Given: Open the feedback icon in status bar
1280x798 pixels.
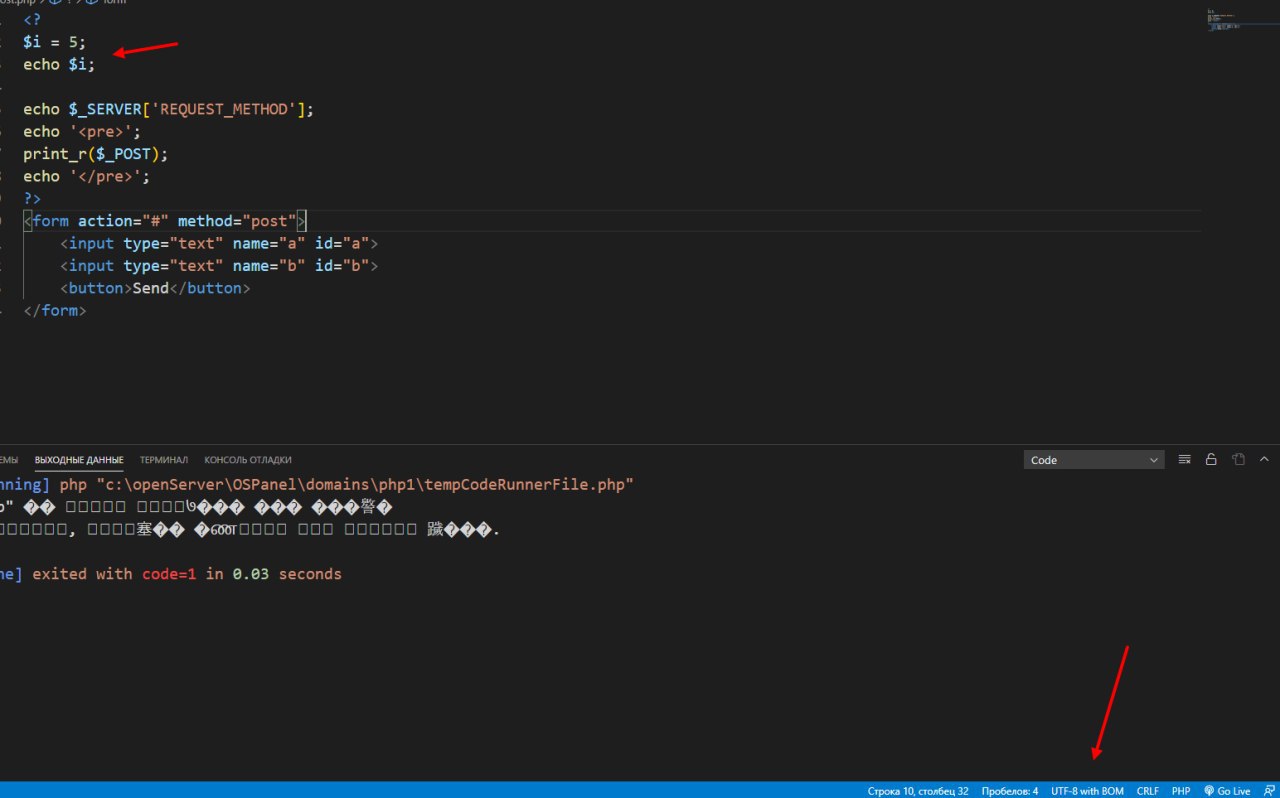Looking at the screenshot, I should tap(1269, 791).
